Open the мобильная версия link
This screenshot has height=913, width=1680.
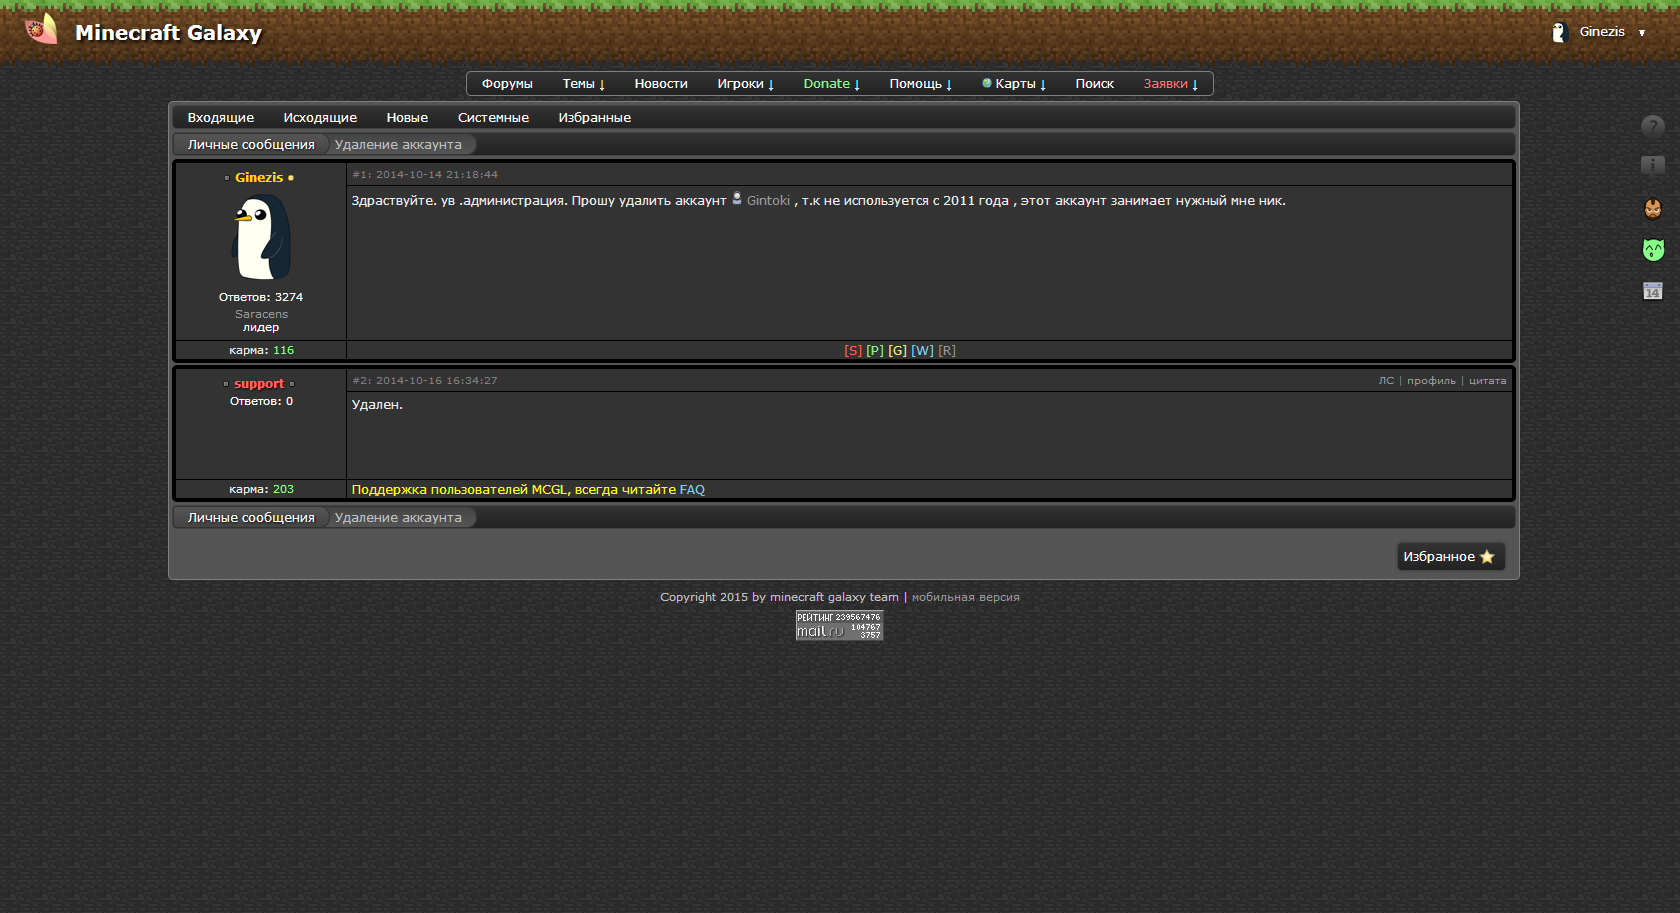(966, 597)
